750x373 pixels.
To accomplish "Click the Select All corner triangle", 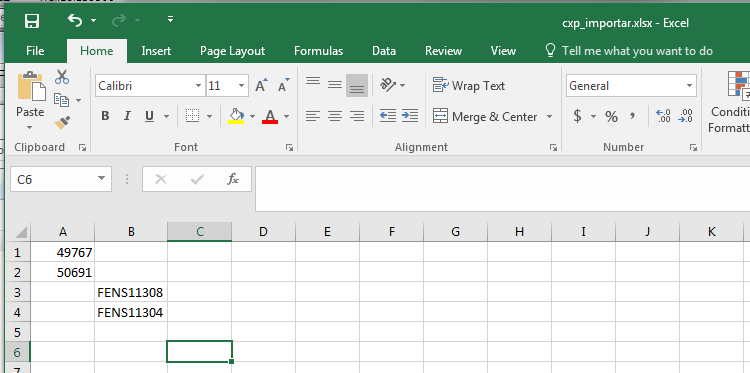I will pos(20,232).
